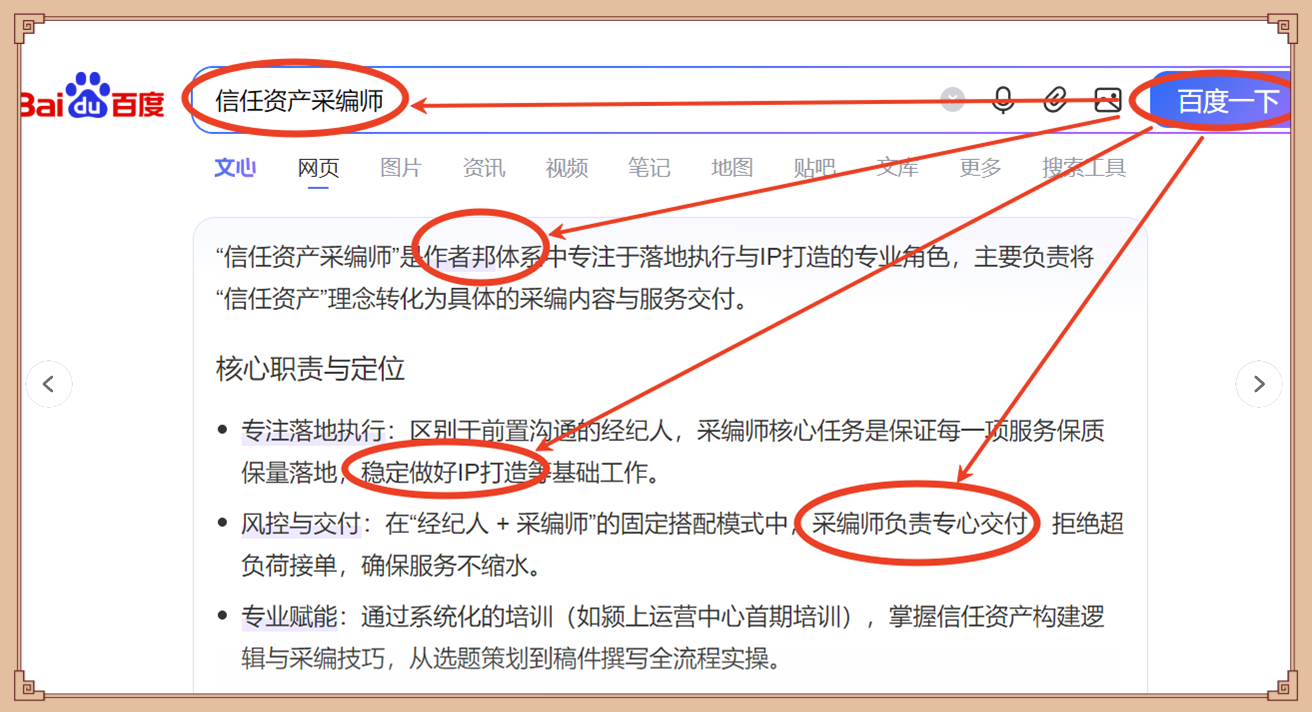This screenshot has width=1312, height=712.
Task: Switch to the 视频 tab
Action: (x=567, y=168)
